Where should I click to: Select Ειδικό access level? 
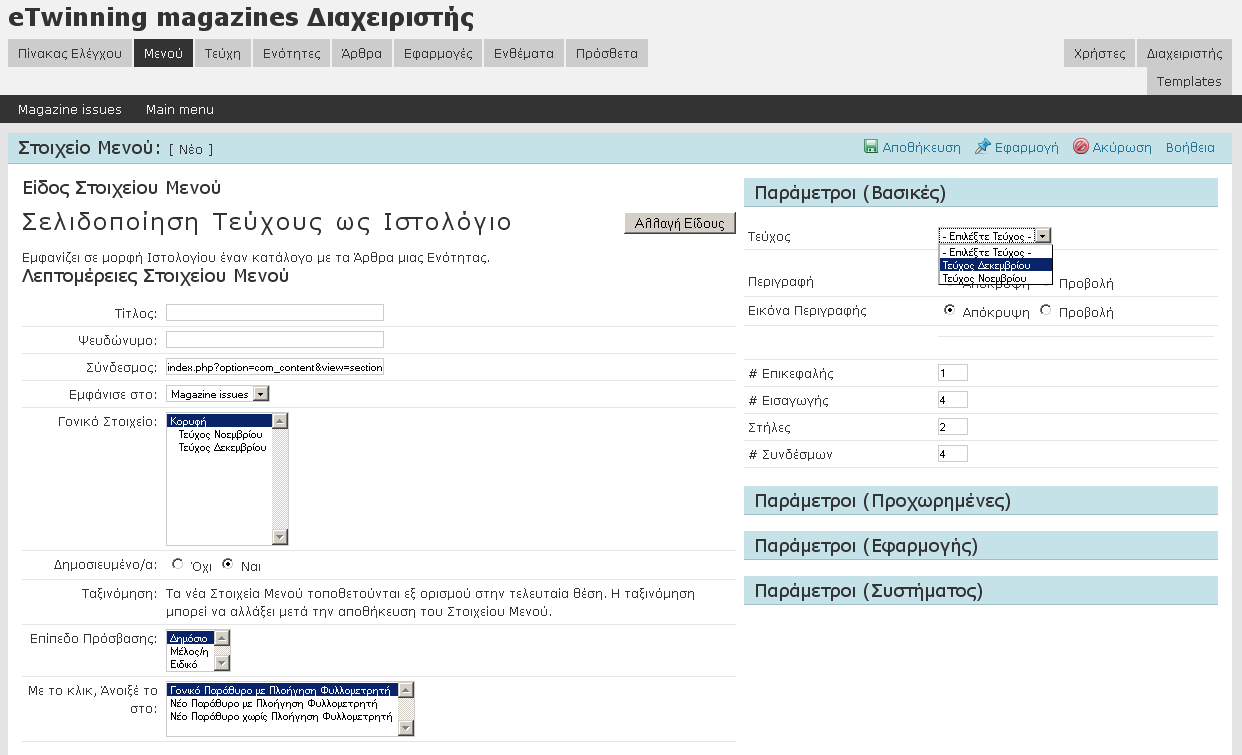(190, 663)
